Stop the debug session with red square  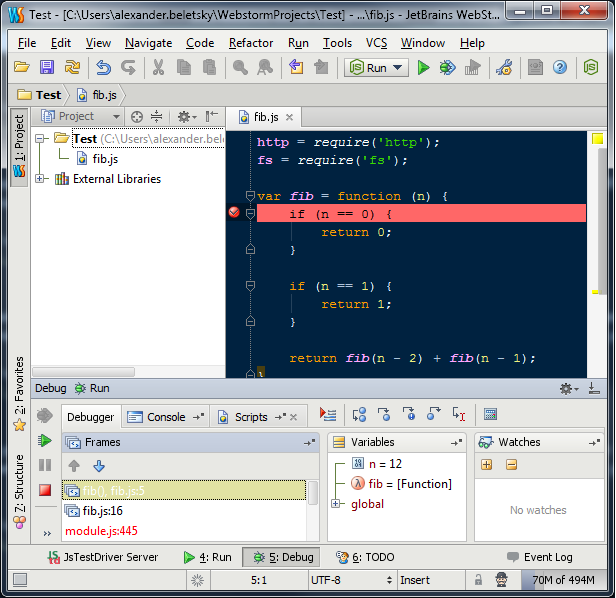click(45, 490)
